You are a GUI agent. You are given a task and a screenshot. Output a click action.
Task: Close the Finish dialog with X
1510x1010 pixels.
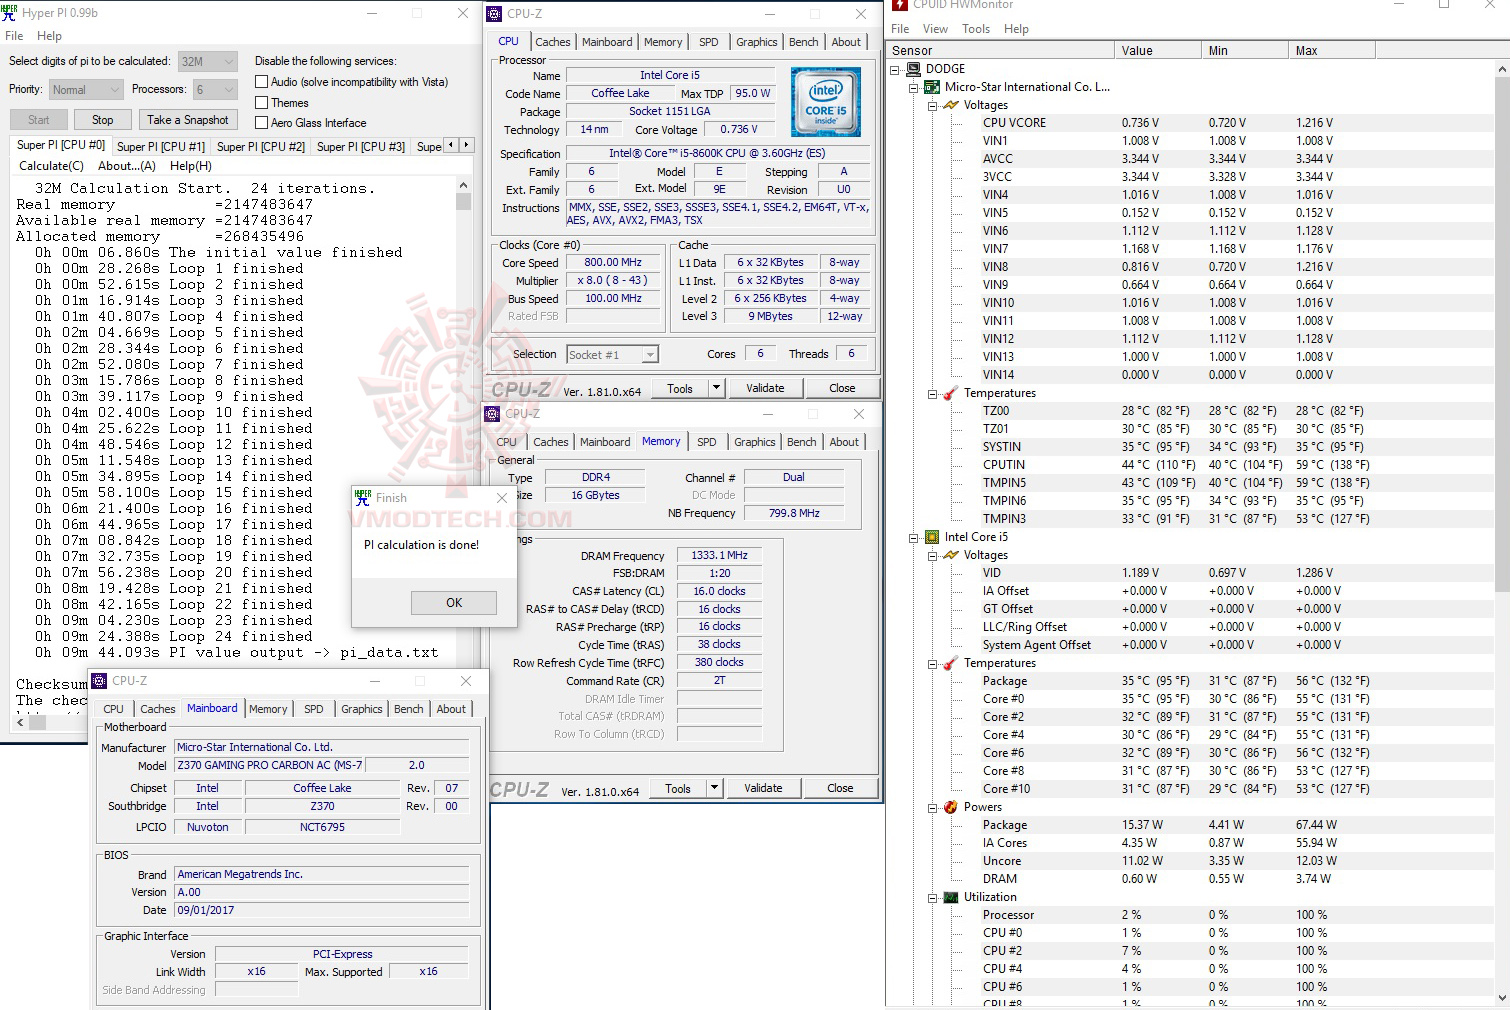502,497
